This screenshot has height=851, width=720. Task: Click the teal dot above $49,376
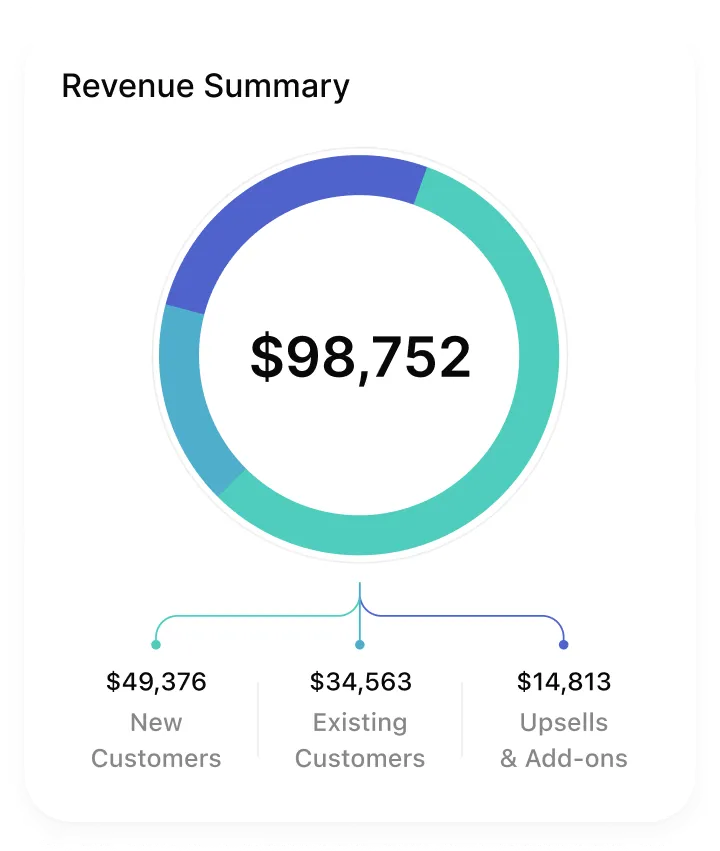tap(156, 644)
